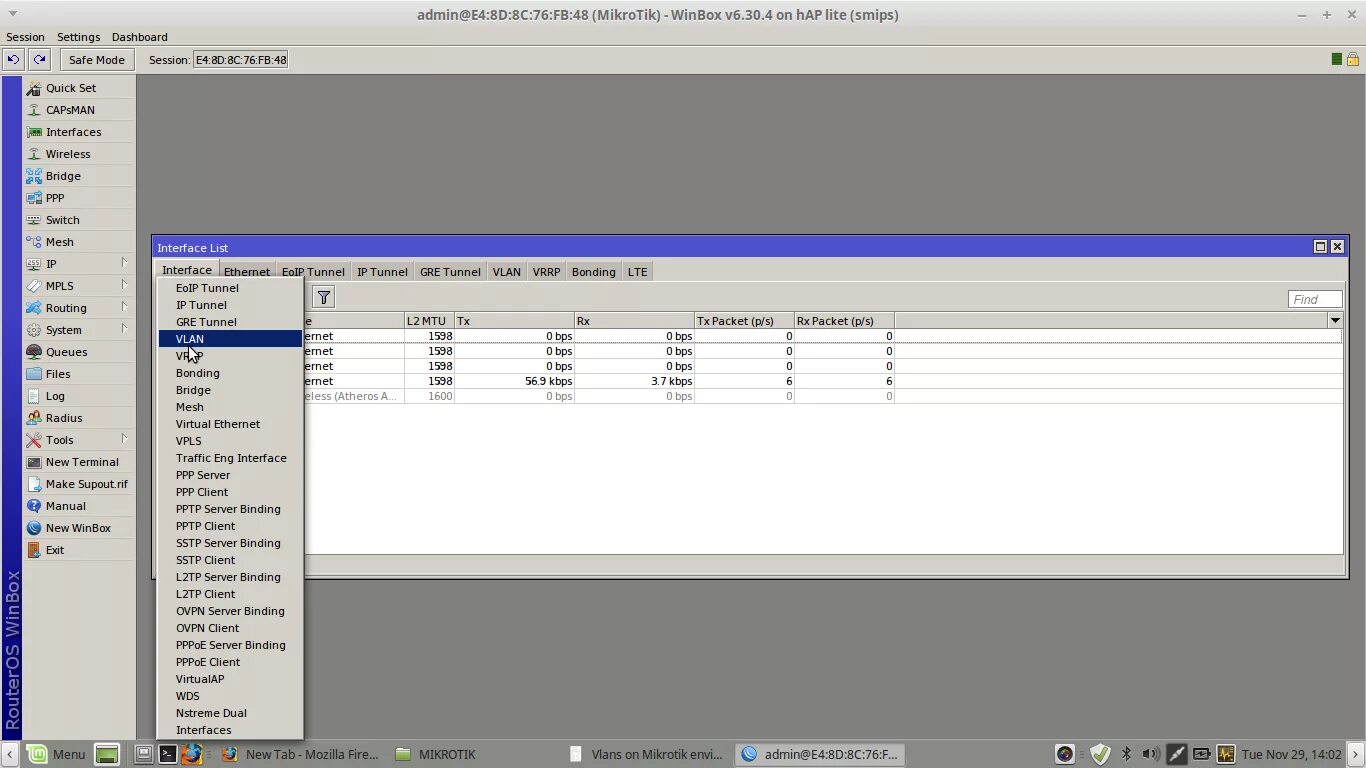This screenshot has width=1366, height=768.
Task: Open Switch in the sidebar
Action: click(x=62, y=220)
